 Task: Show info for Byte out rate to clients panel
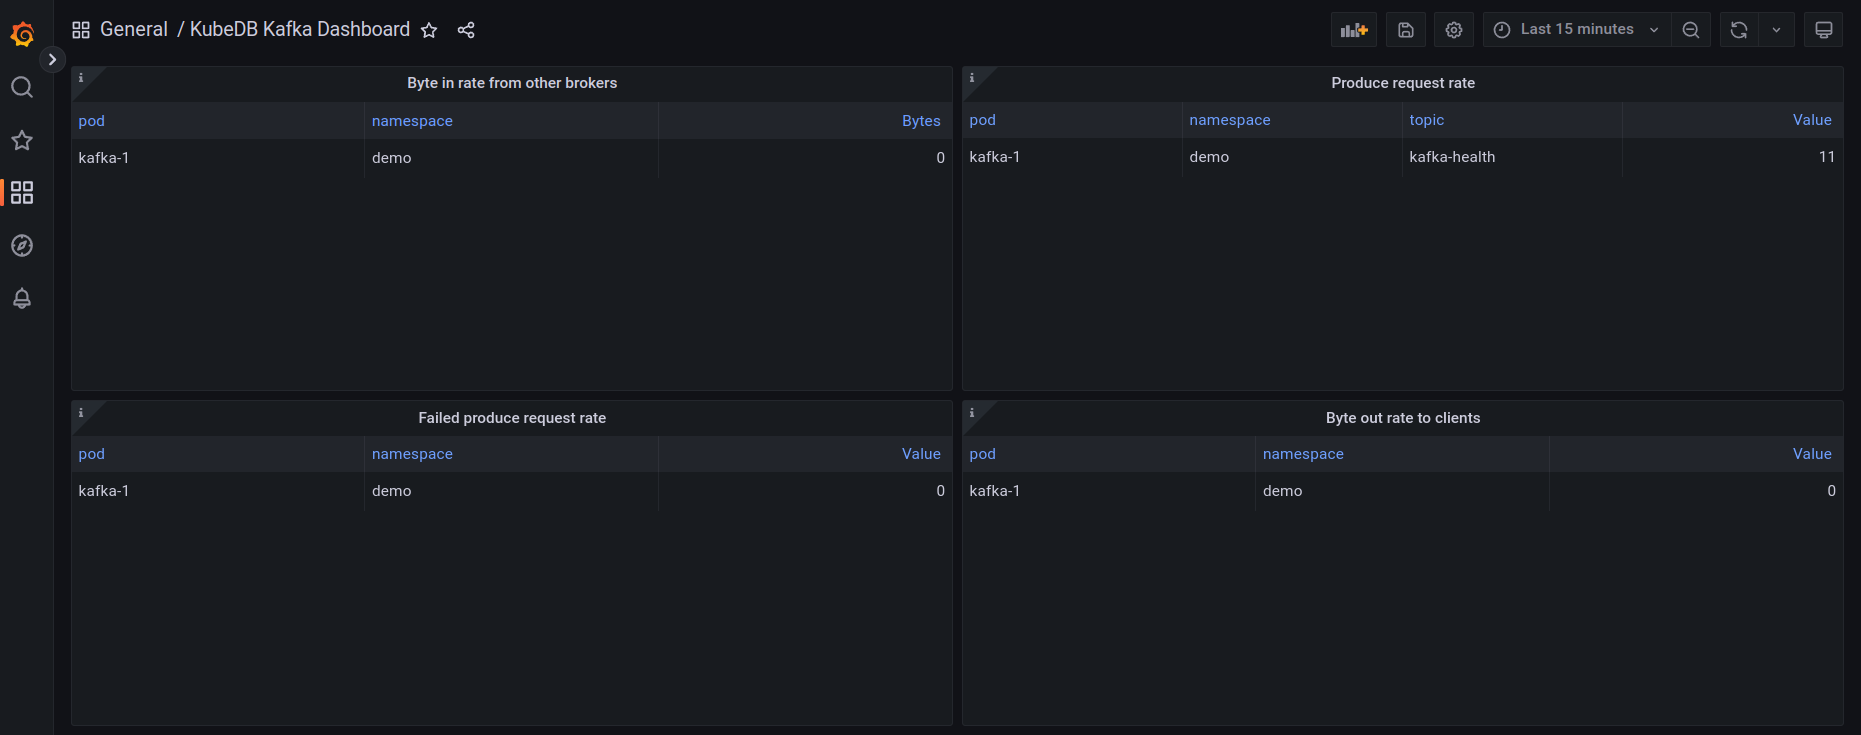click(972, 413)
